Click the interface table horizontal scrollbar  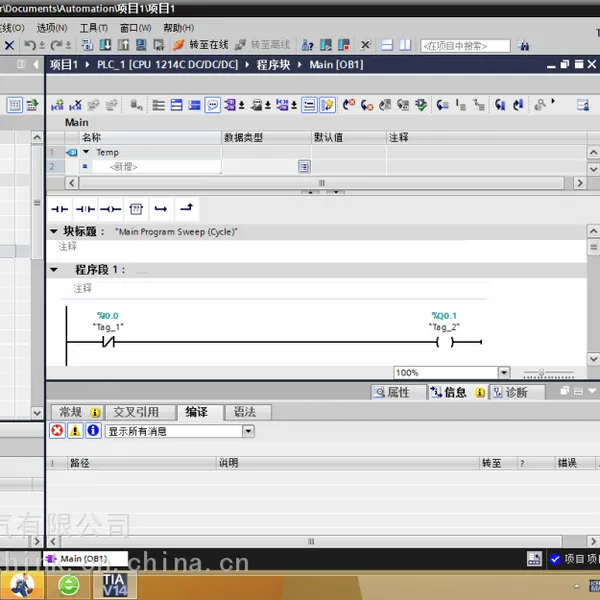pos(321,183)
